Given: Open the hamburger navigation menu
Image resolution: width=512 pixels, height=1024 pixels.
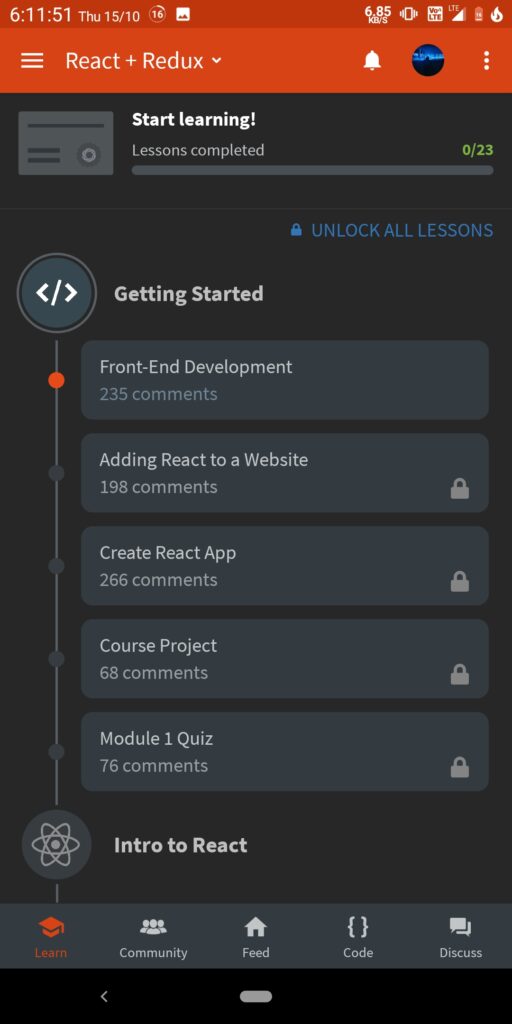Looking at the screenshot, I should pyautogui.click(x=32, y=61).
